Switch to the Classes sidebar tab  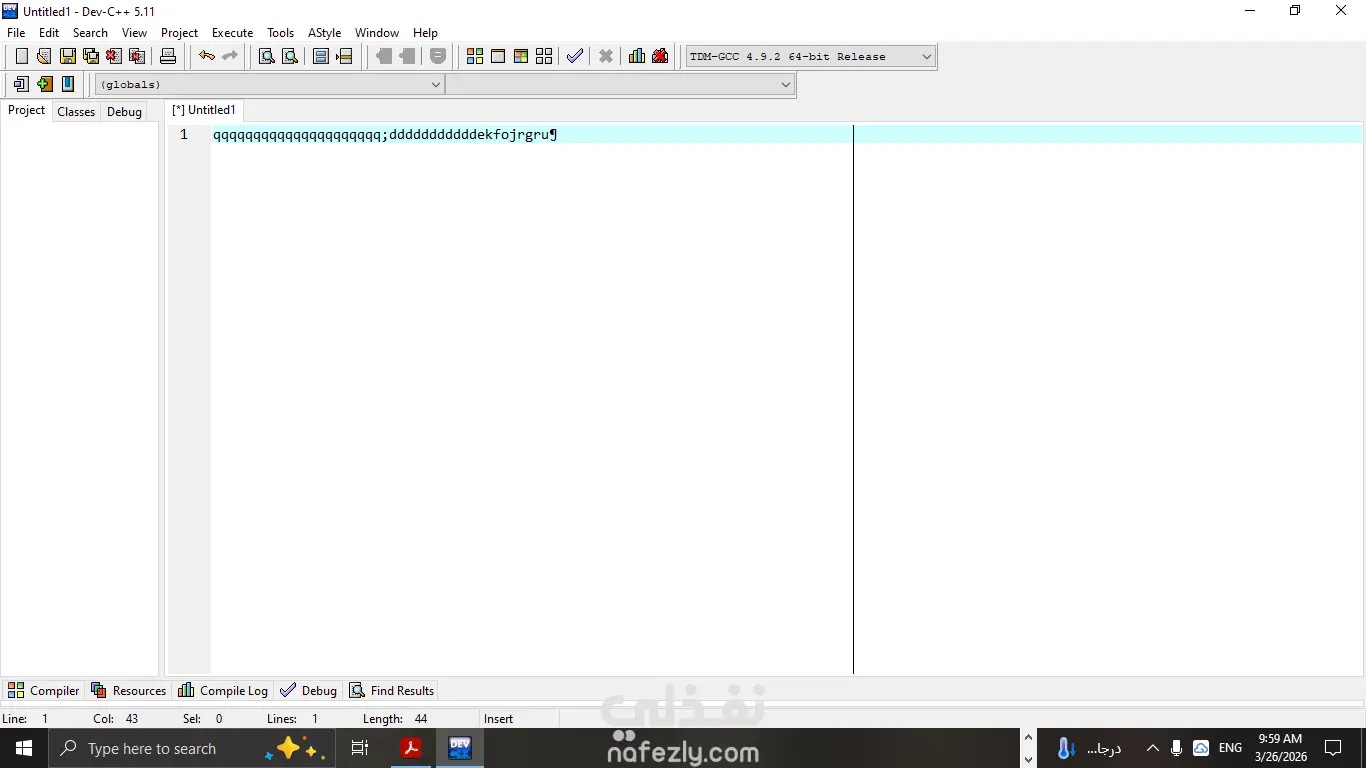pos(76,112)
